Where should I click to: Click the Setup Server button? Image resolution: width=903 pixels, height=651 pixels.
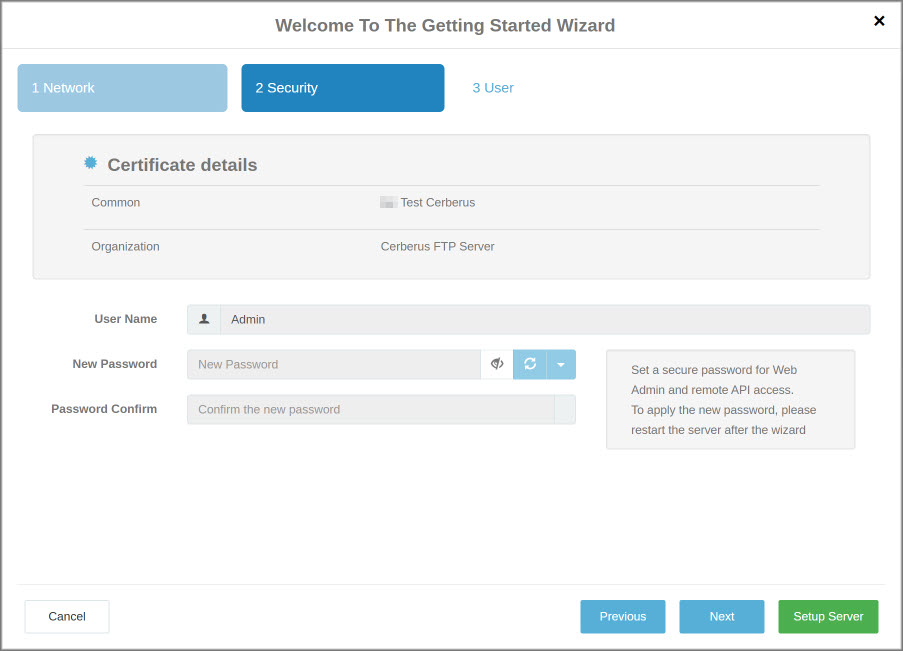[x=828, y=616]
